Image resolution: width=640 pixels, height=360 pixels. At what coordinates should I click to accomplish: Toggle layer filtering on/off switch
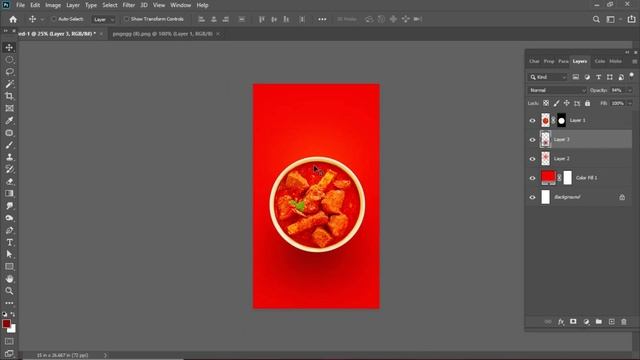pos(631,76)
